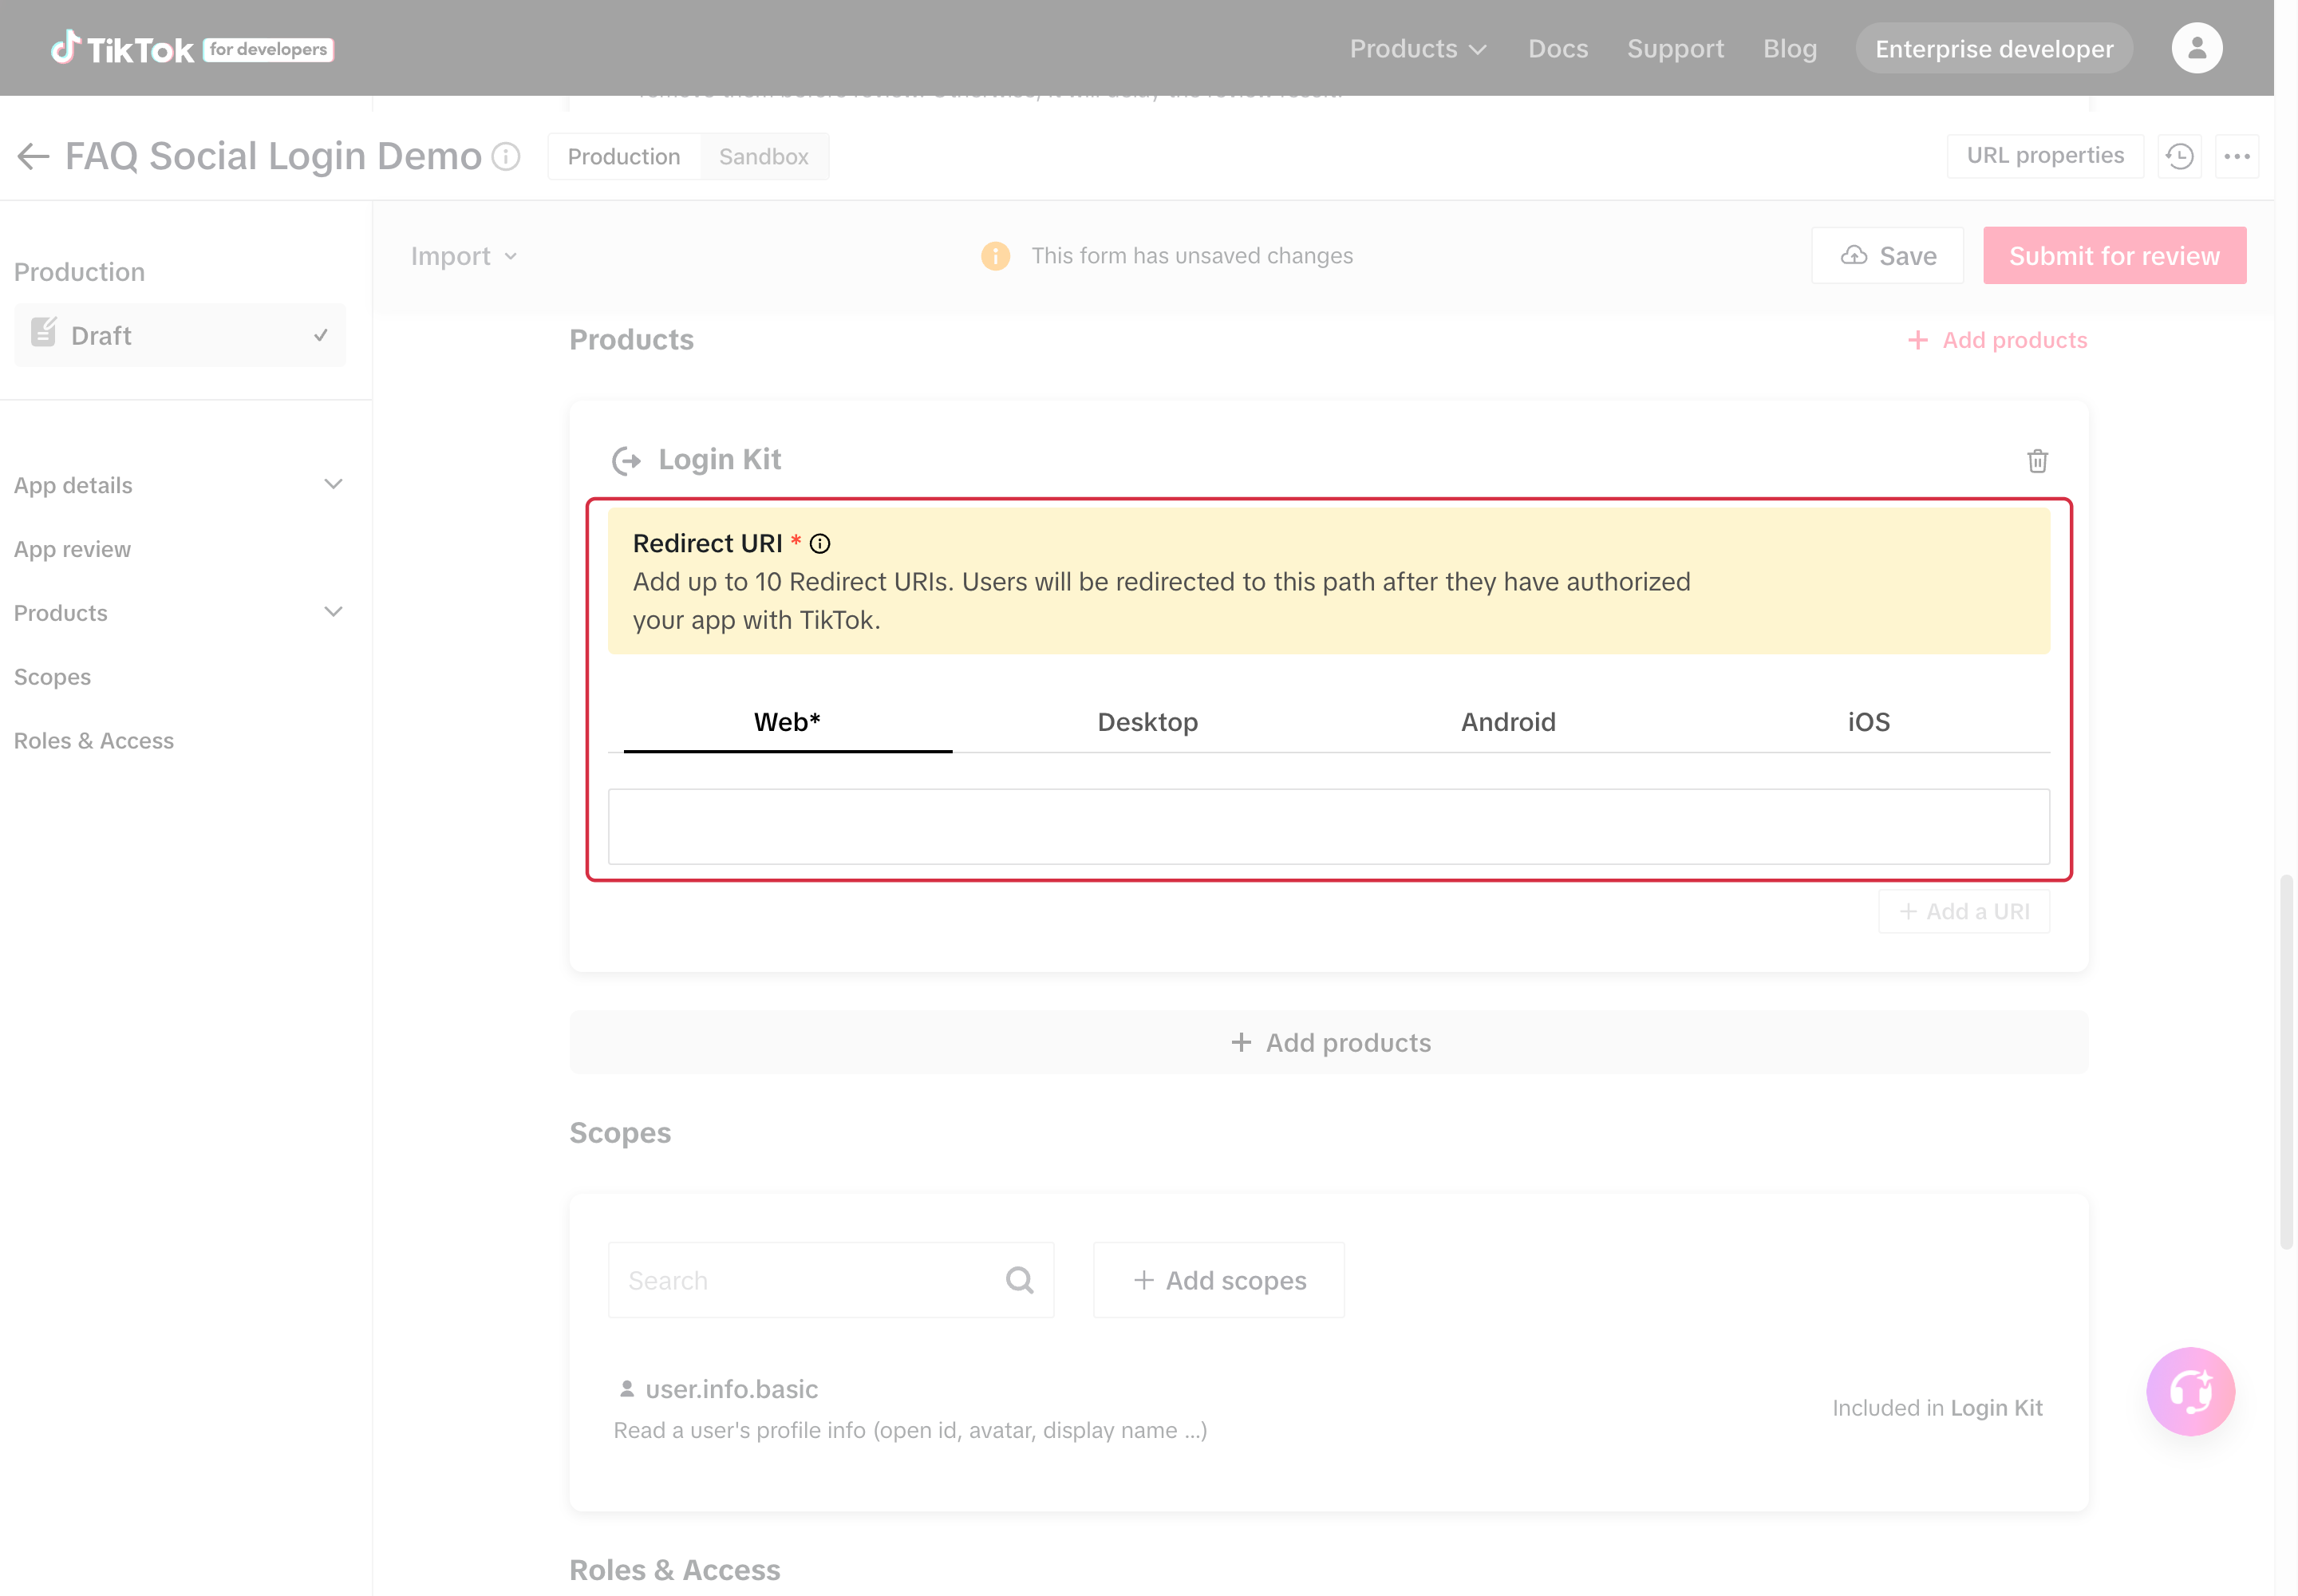
Task: Select the iOS redirect URI tab
Action: coord(1868,721)
